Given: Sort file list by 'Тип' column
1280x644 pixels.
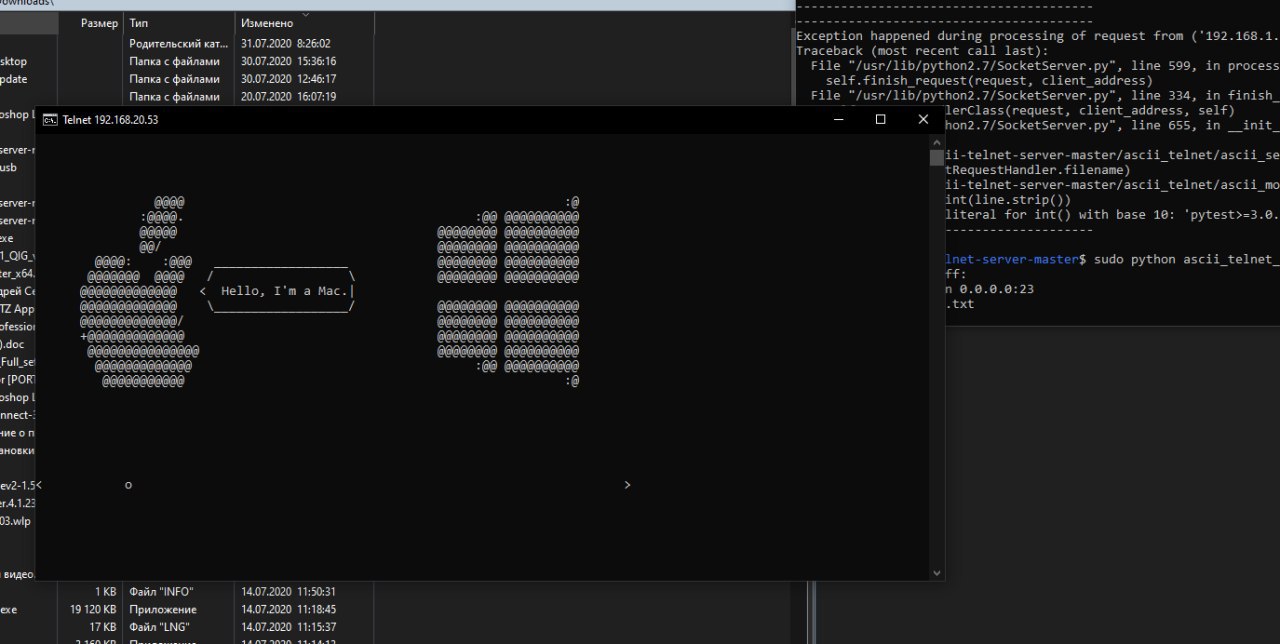Looking at the screenshot, I should pyautogui.click(x=179, y=23).
